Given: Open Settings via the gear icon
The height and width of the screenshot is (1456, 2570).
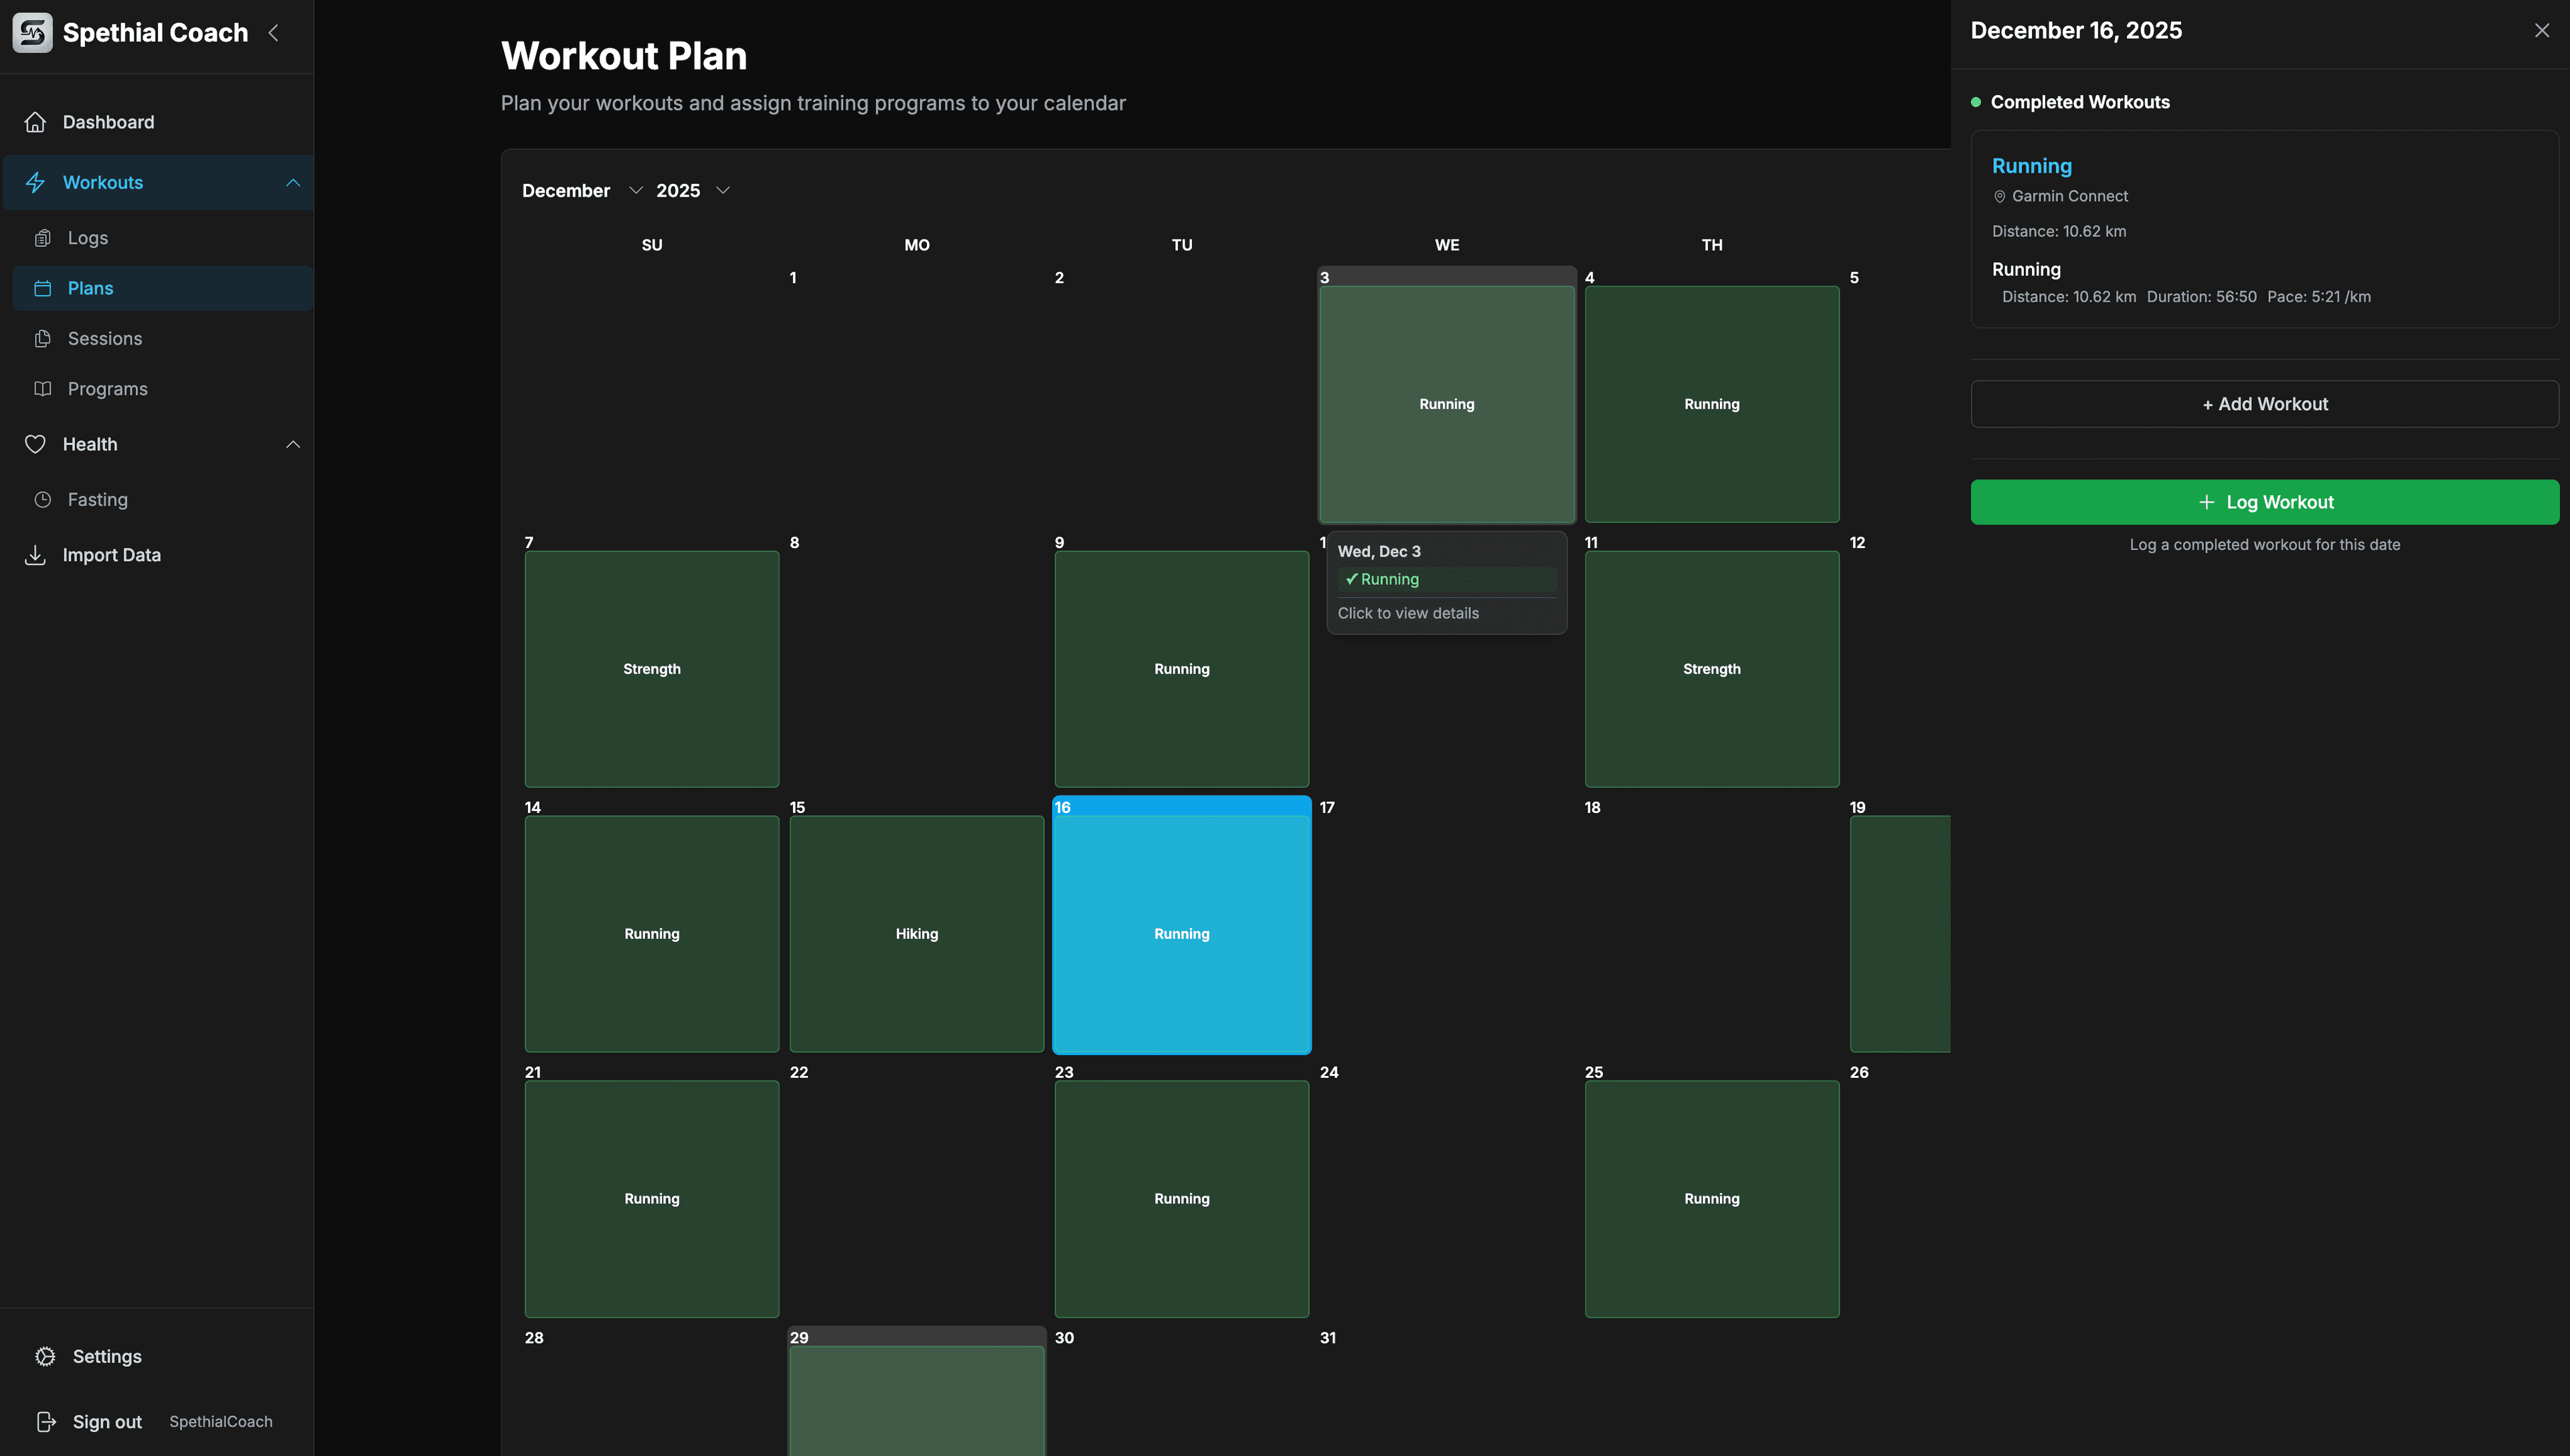Looking at the screenshot, I should [x=45, y=1356].
